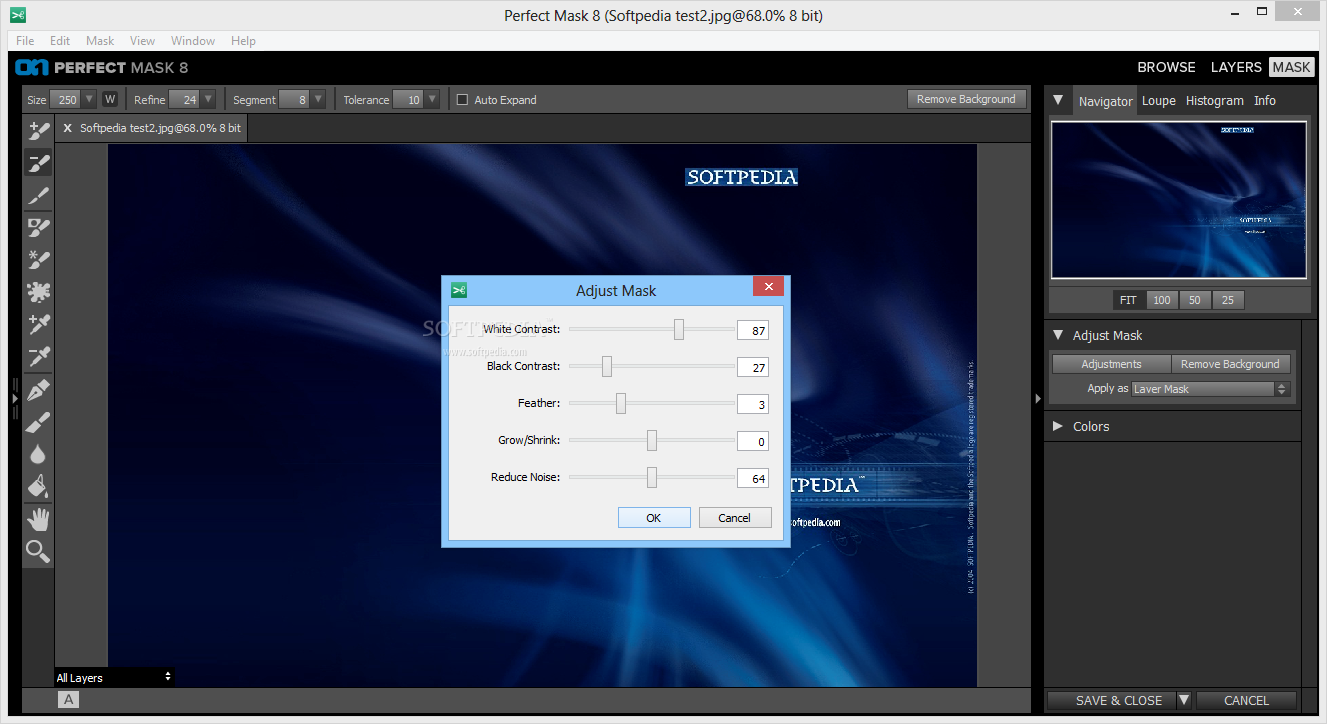
Task: Open the Refine value dropdown
Action: (207, 99)
